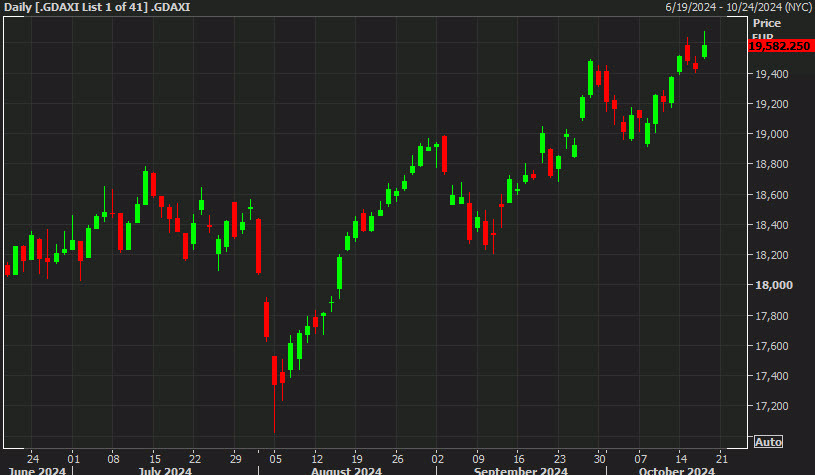This screenshot has width=815, height=475.
Task: Click the 17,800 price axis label
Action: click(x=771, y=316)
